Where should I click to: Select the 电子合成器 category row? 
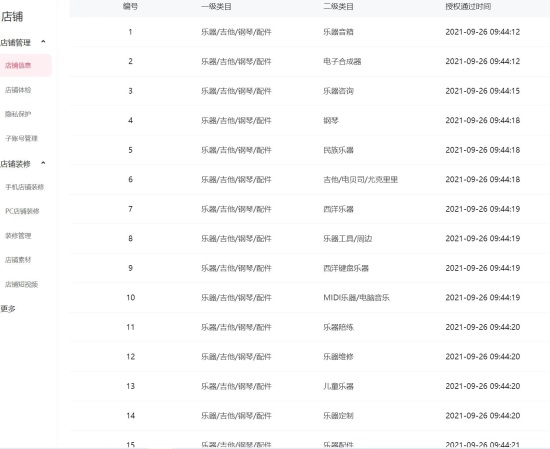point(310,61)
